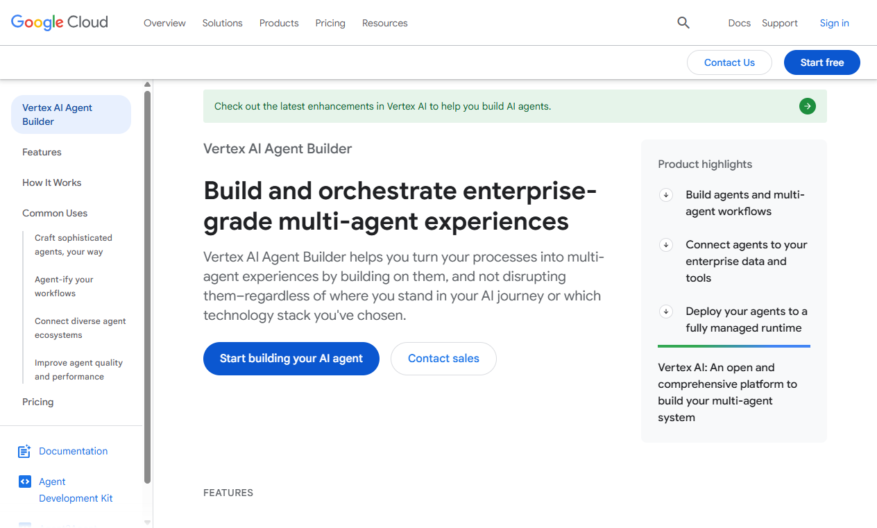This screenshot has height=528, width=877.
Task: Open the search magnifier icon
Action: coord(683,23)
